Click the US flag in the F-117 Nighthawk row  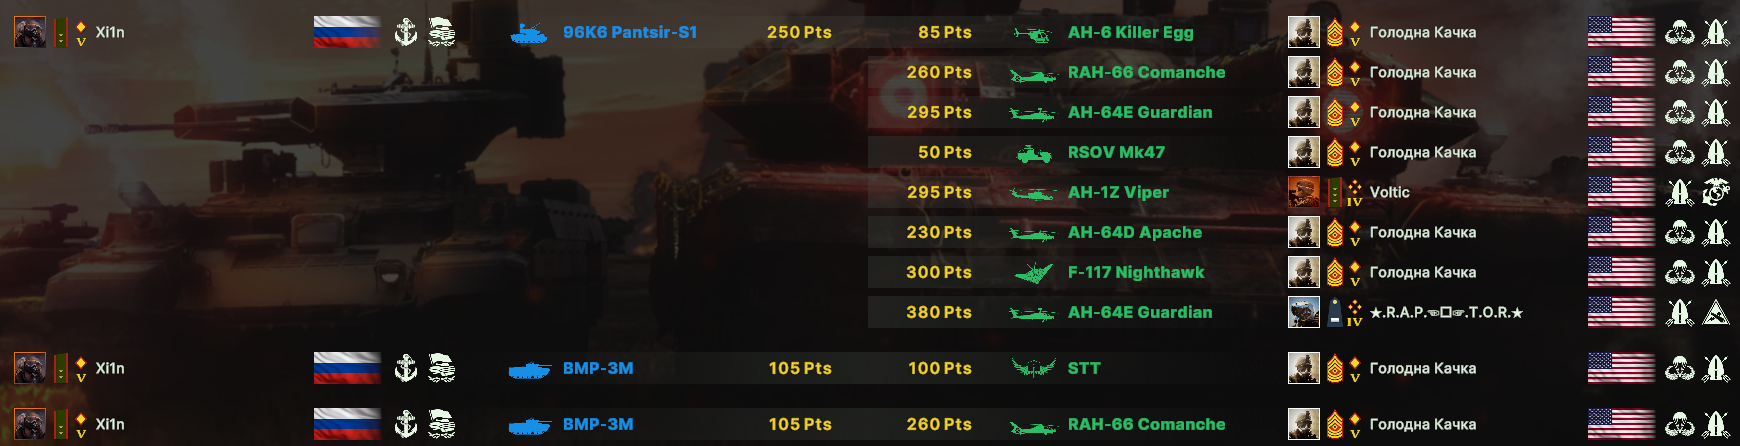[x=1621, y=272]
